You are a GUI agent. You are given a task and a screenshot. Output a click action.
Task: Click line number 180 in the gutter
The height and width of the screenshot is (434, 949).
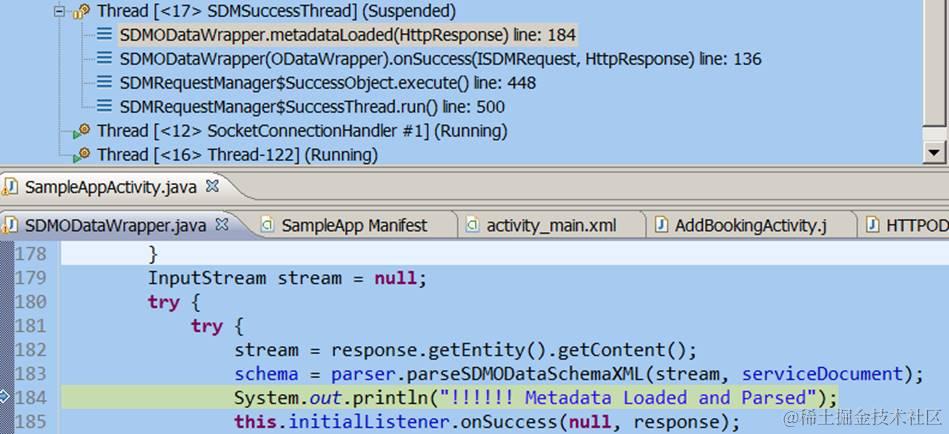31,301
